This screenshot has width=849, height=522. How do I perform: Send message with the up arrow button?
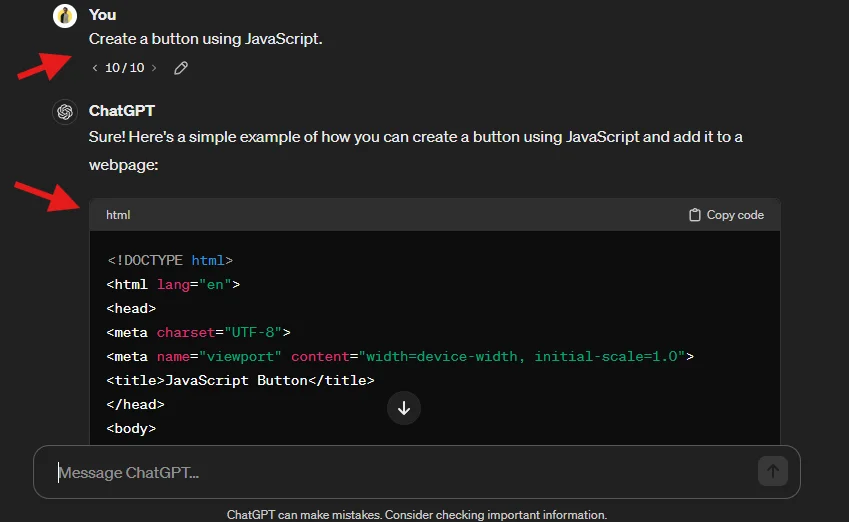click(773, 471)
